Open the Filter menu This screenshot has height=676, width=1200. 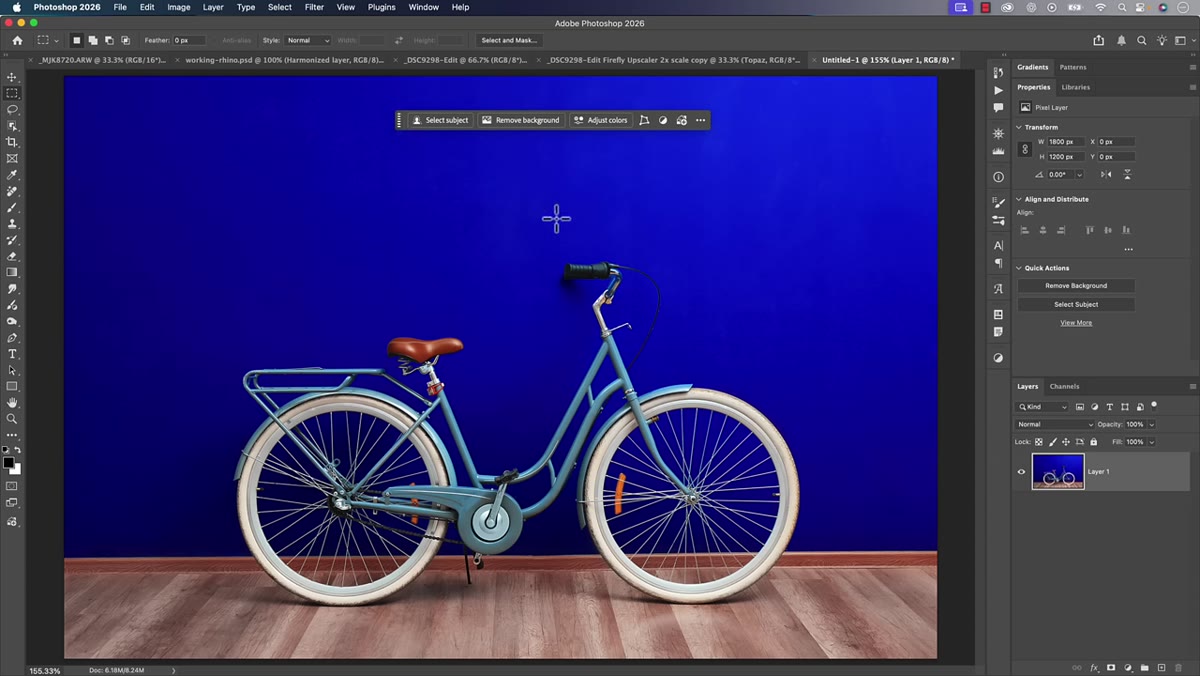point(314,7)
